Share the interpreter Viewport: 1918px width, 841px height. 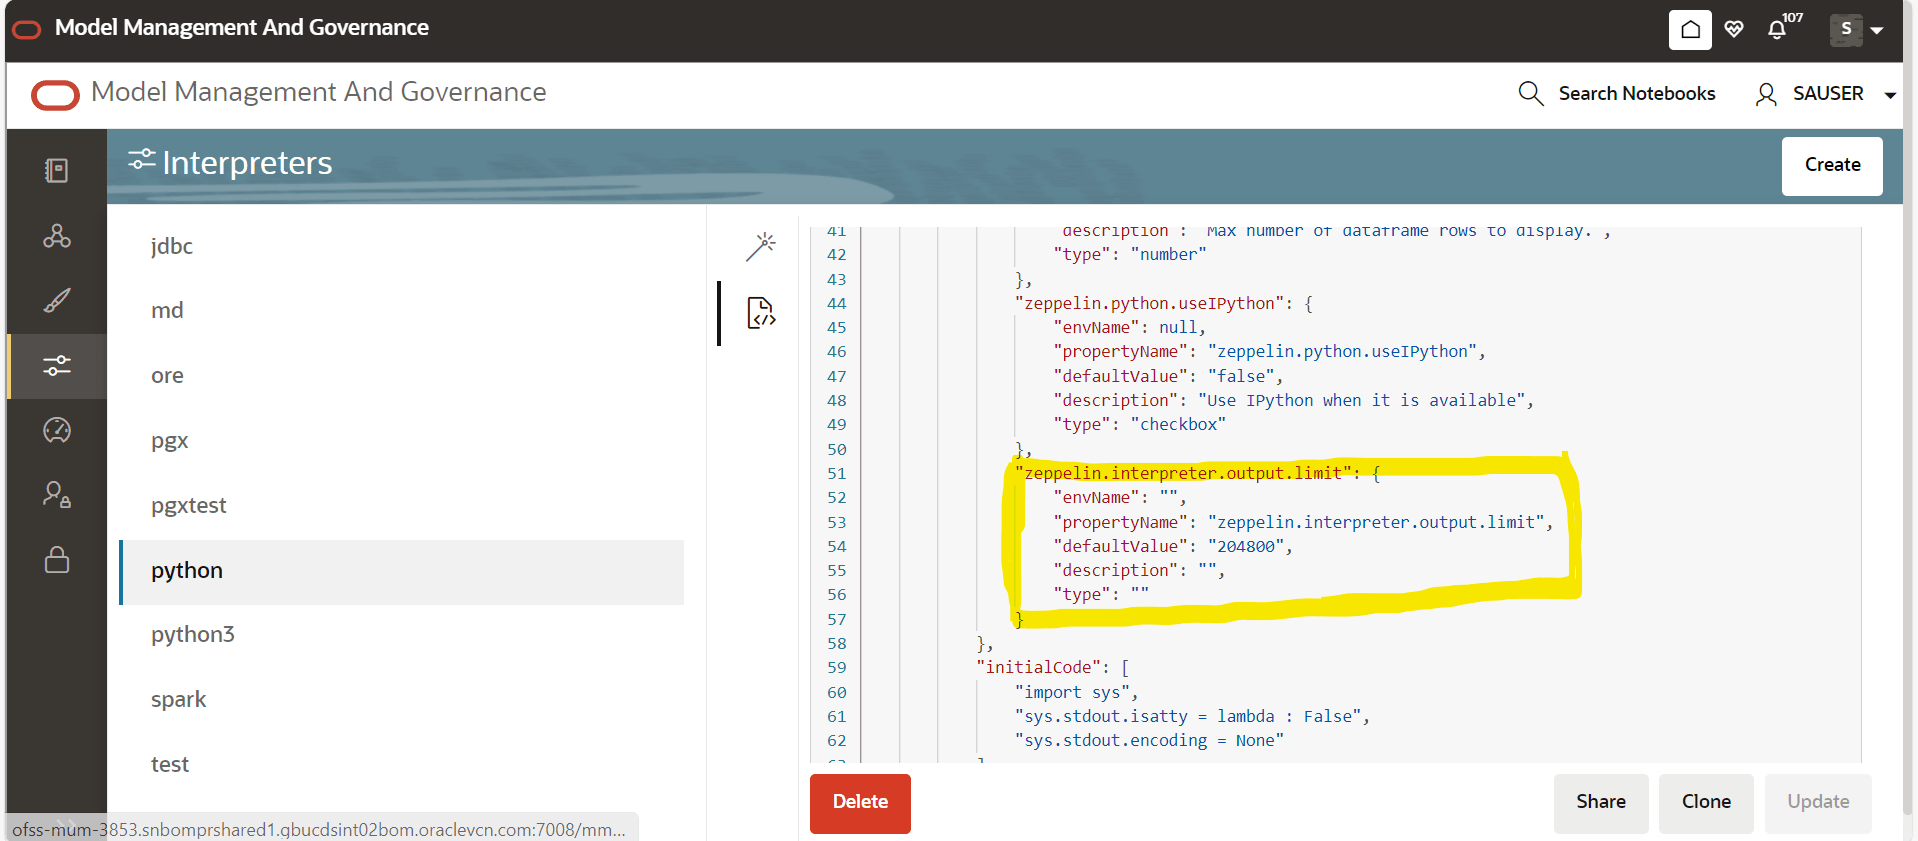[1600, 802]
